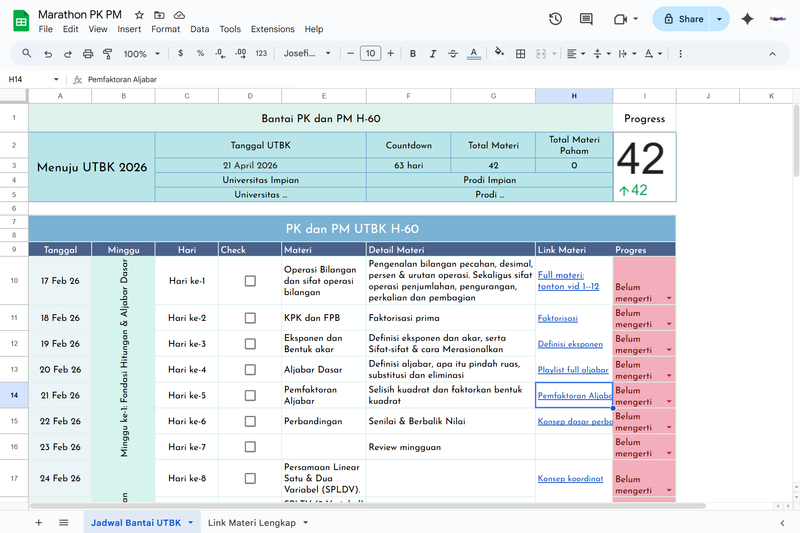Open the Faktorisasi link
The width and height of the screenshot is (800, 533).
click(x=558, y=318)
